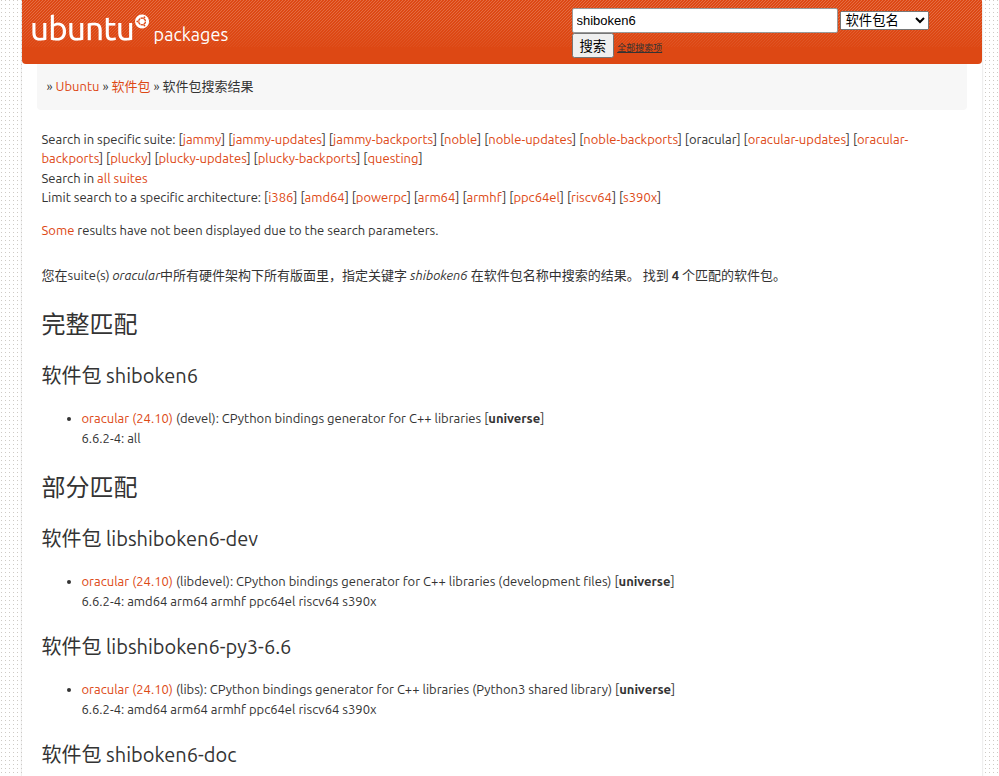Image resolution: width=999 pixels, height=776 pixels.
Task: Click the version line under libshiboken6-py3-6.6
Action: coord(229,709)
